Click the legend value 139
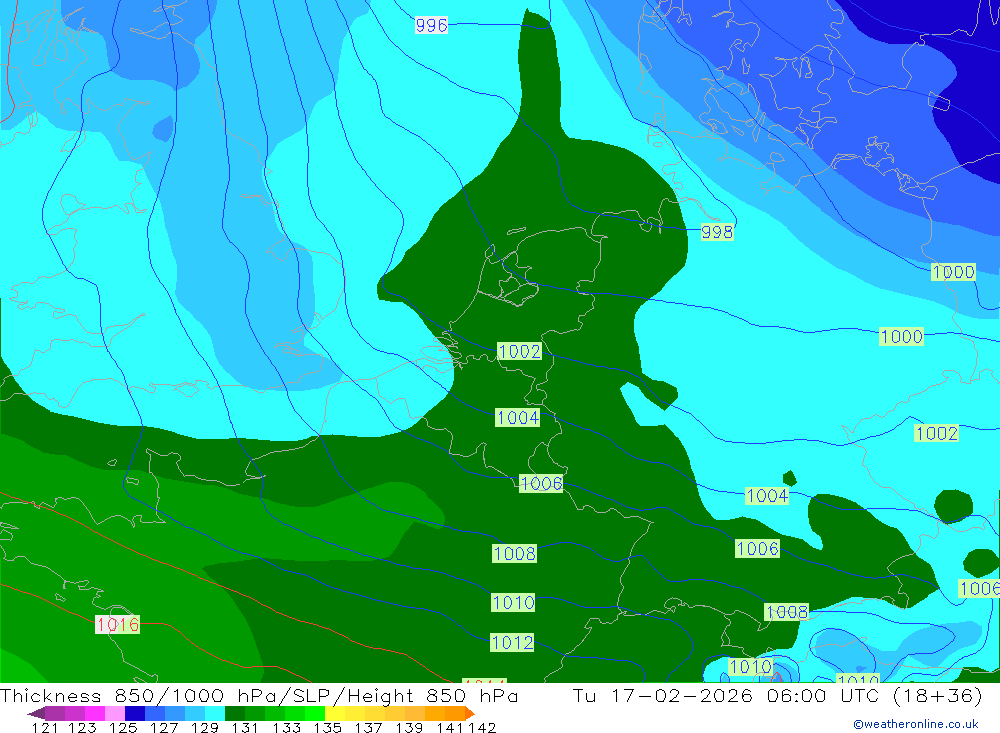 pyautogui.click(x=409, y=727)
